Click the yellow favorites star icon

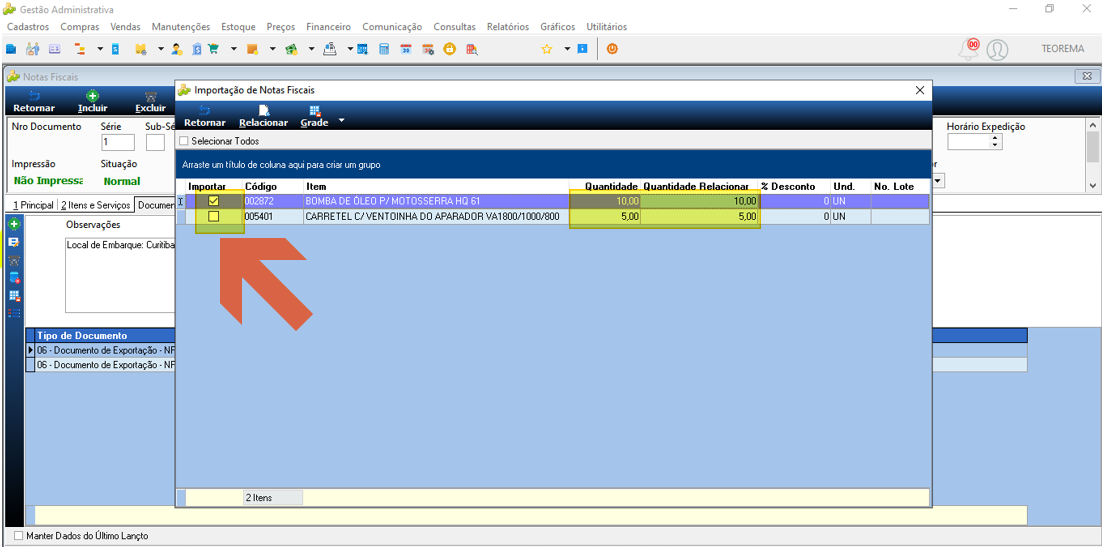546,49
